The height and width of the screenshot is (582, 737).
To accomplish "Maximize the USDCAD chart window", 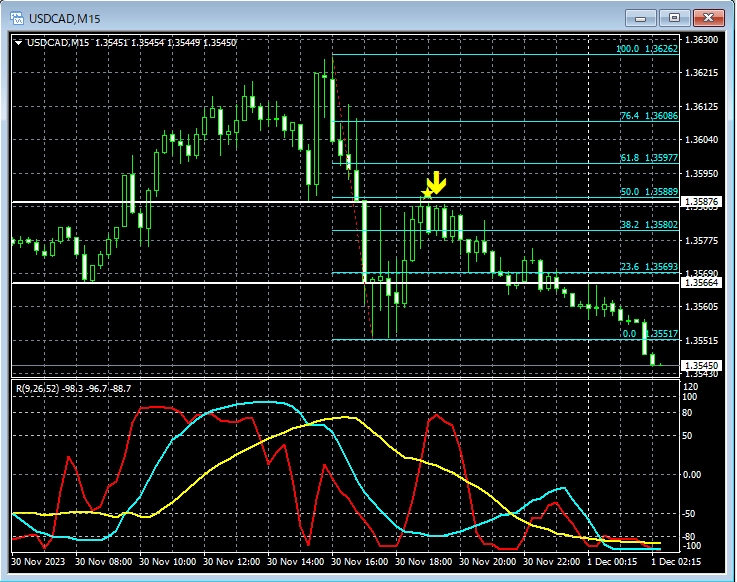I will click(675, 17).
